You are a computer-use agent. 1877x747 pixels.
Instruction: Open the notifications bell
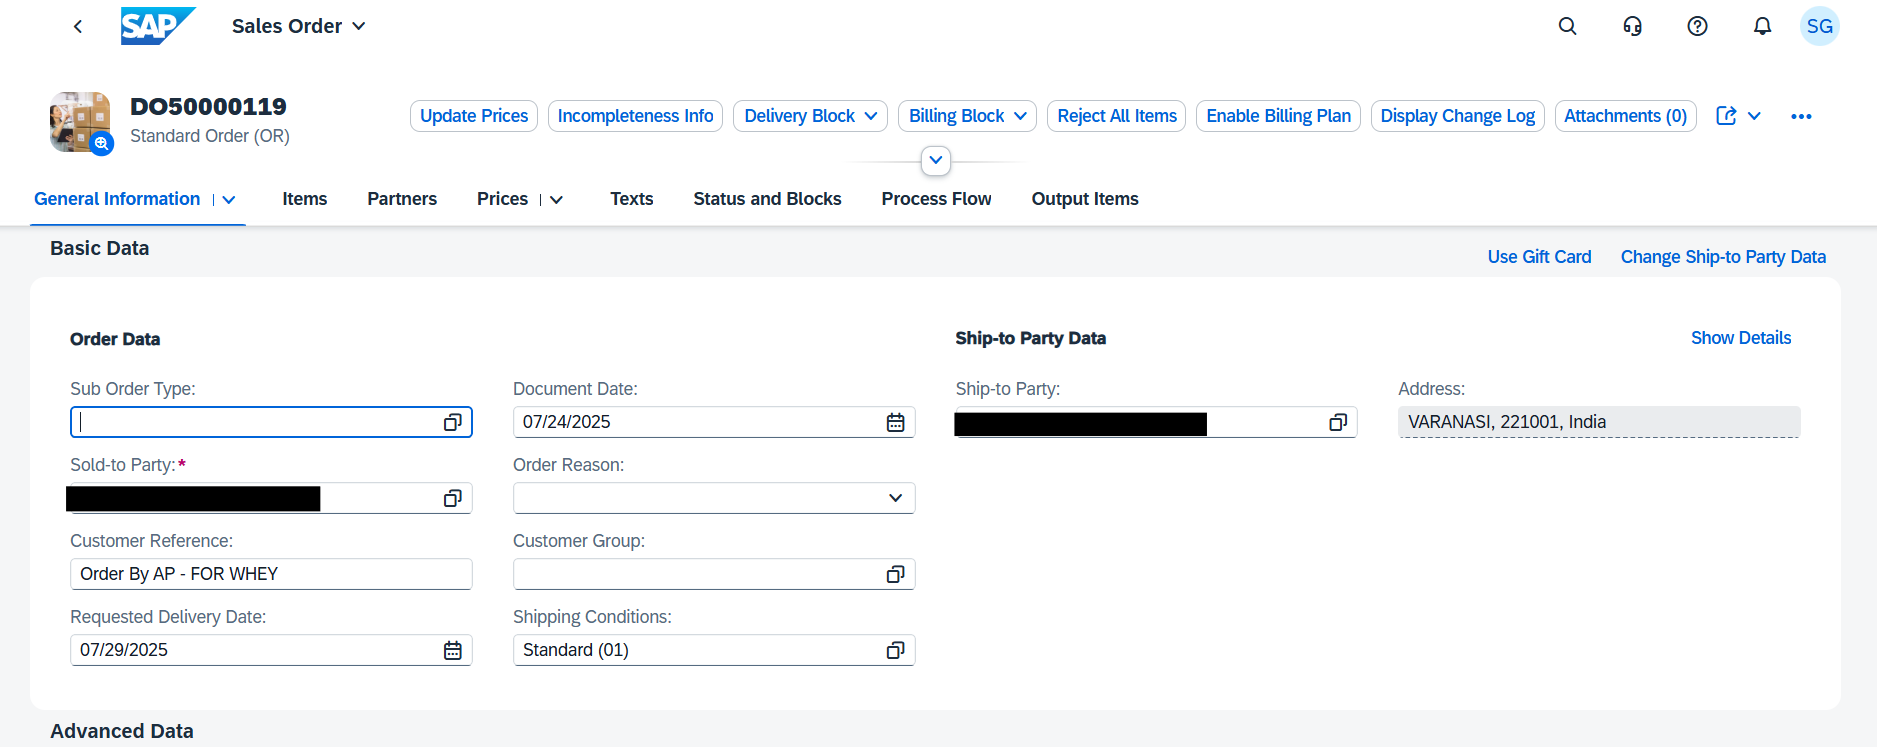pyautogui.click(x=1762, y=27)
